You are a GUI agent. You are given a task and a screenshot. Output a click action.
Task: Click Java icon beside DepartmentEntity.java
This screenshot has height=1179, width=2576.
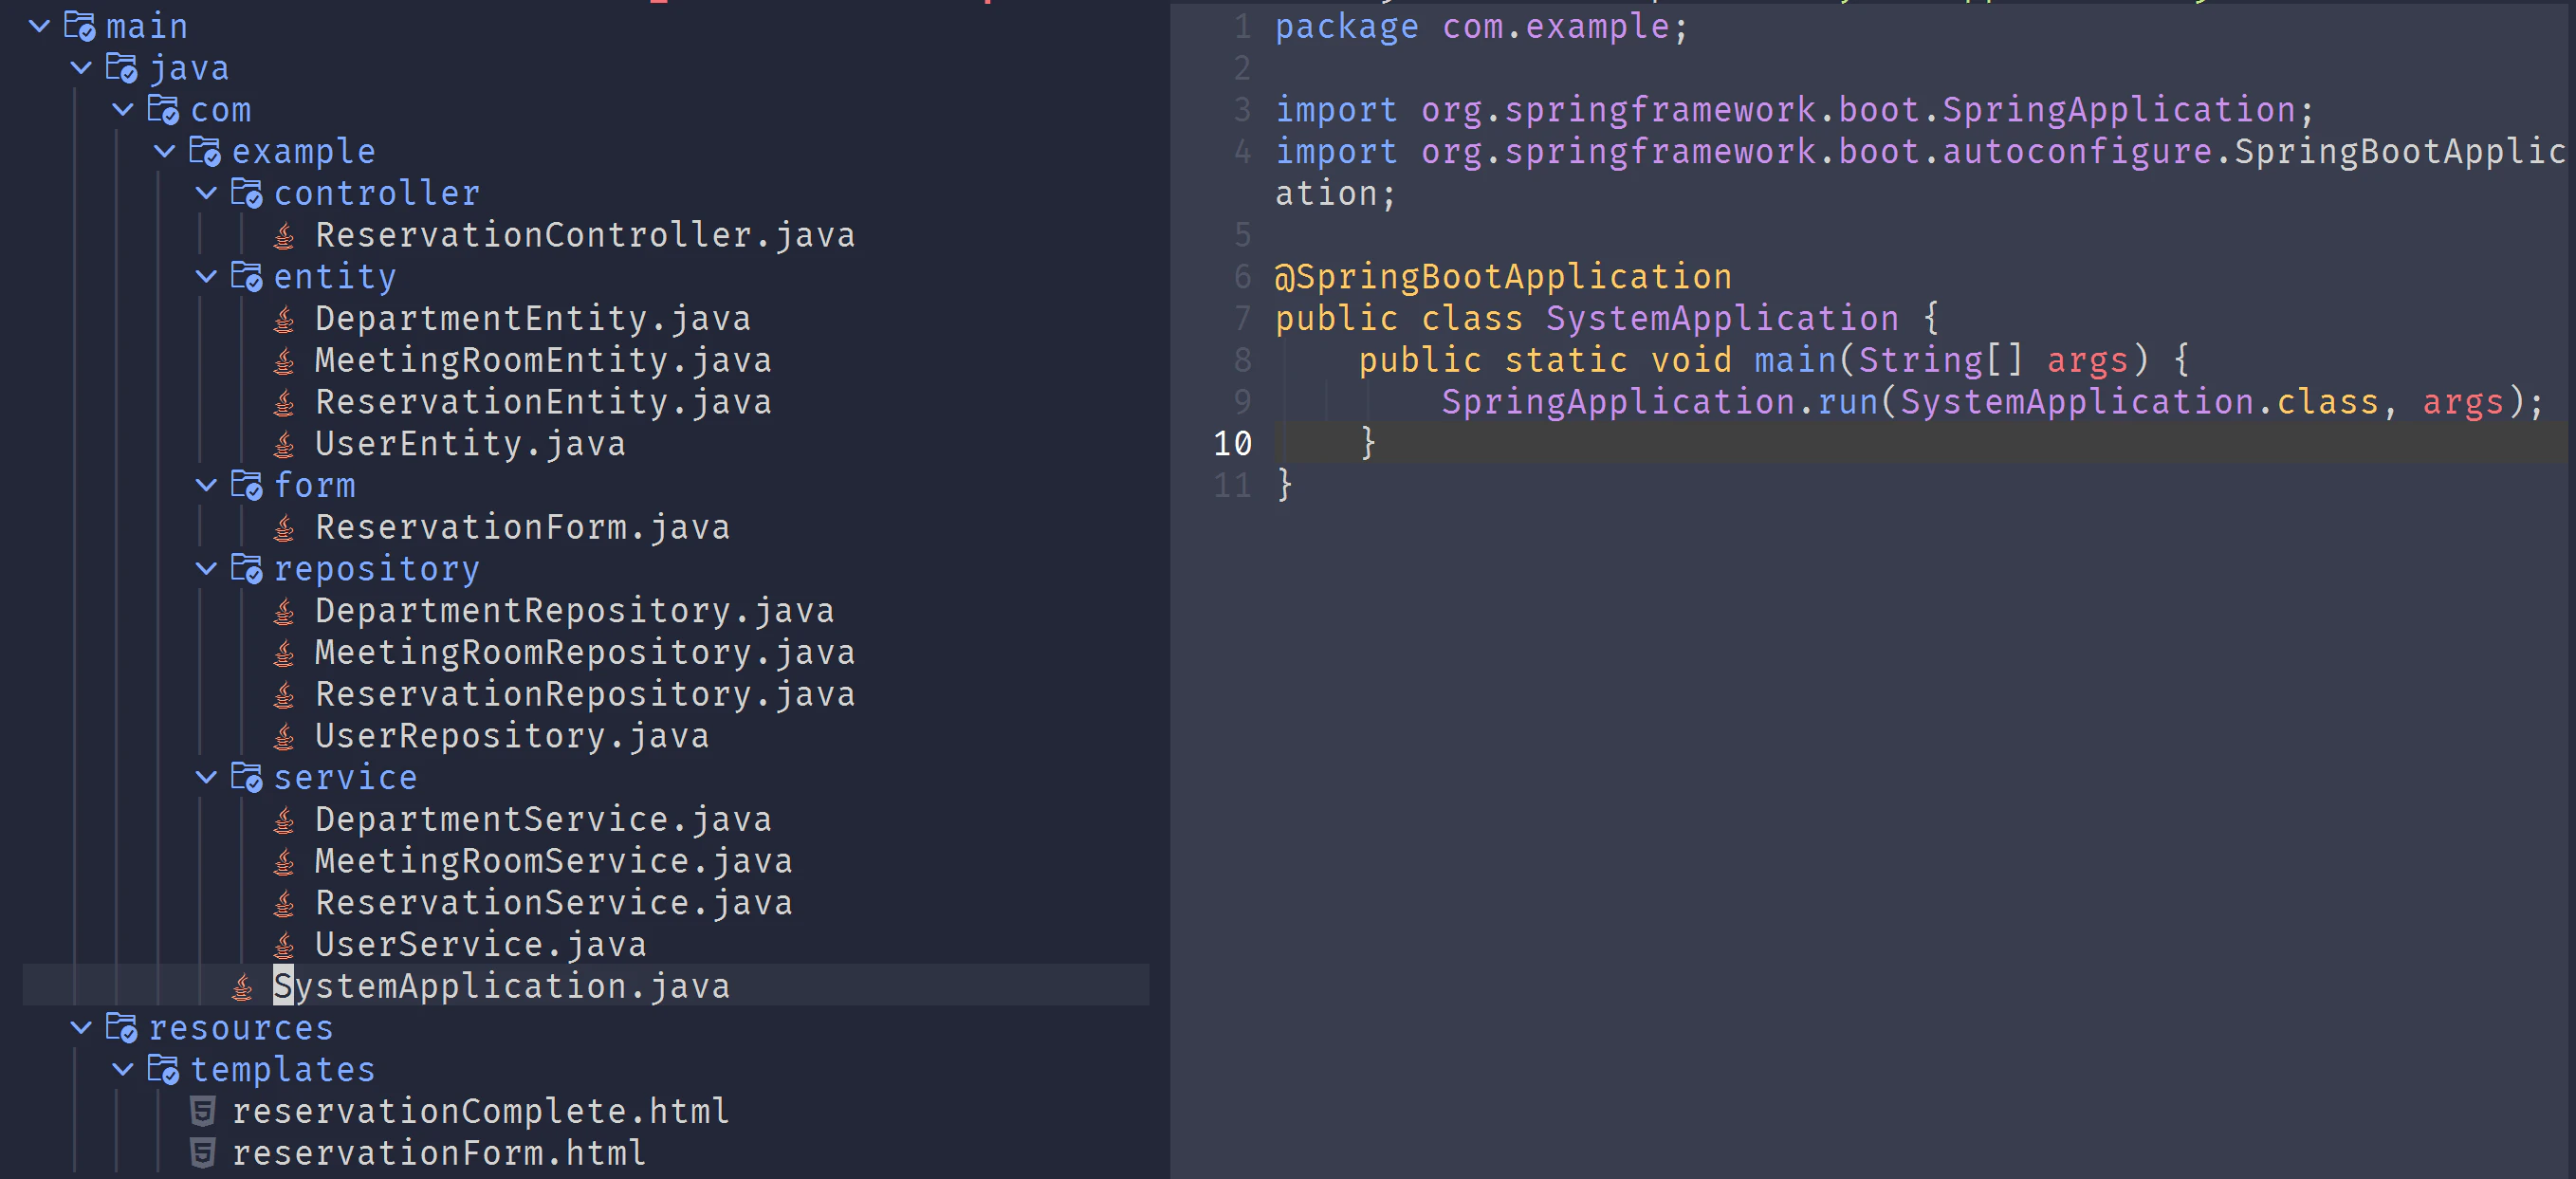click(x=285, y=319)
